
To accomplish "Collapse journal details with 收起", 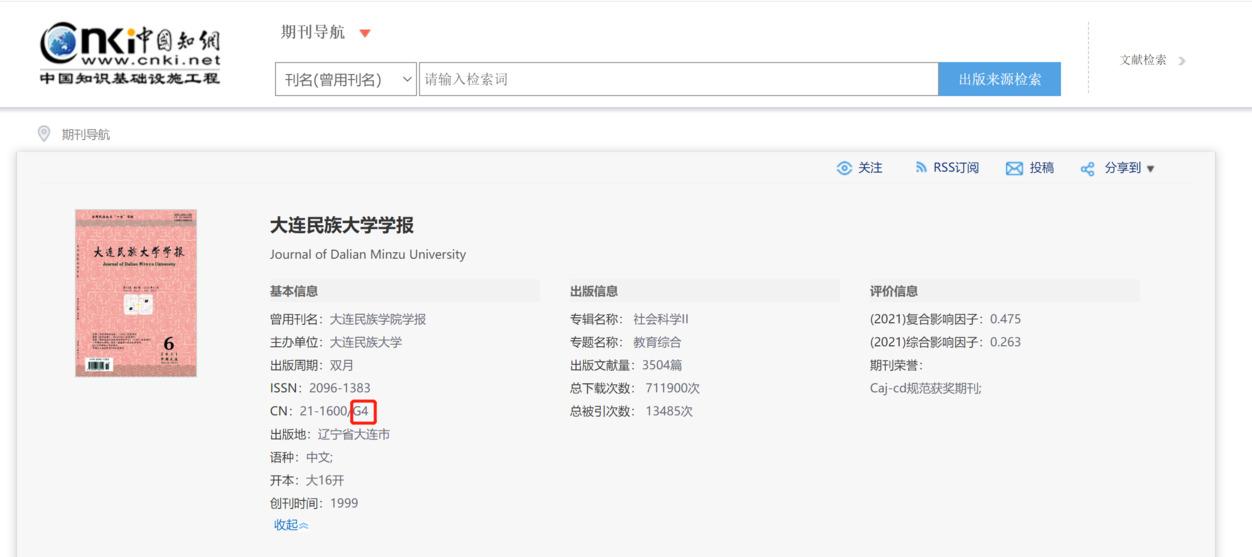I will coord(291,525).
